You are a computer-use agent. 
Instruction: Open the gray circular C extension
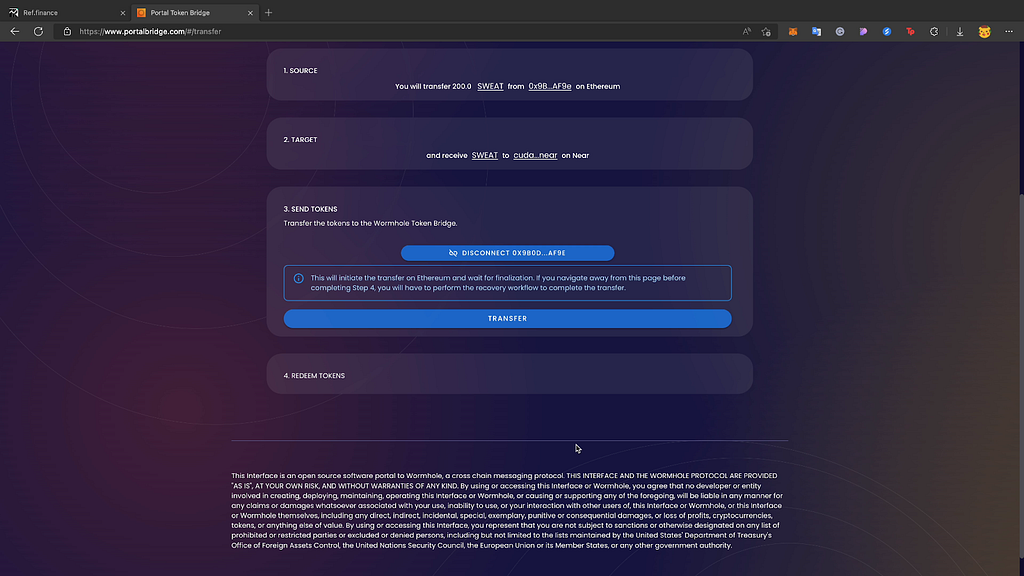840,31
